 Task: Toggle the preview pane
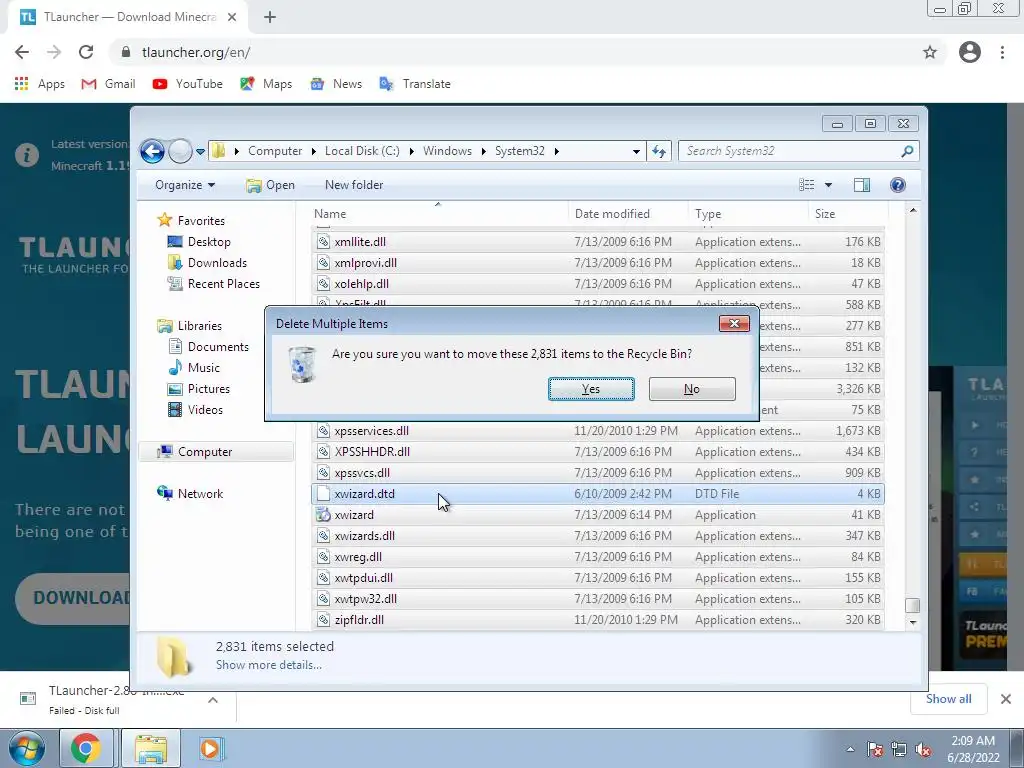pyautogui.click(x=862, y=185)
